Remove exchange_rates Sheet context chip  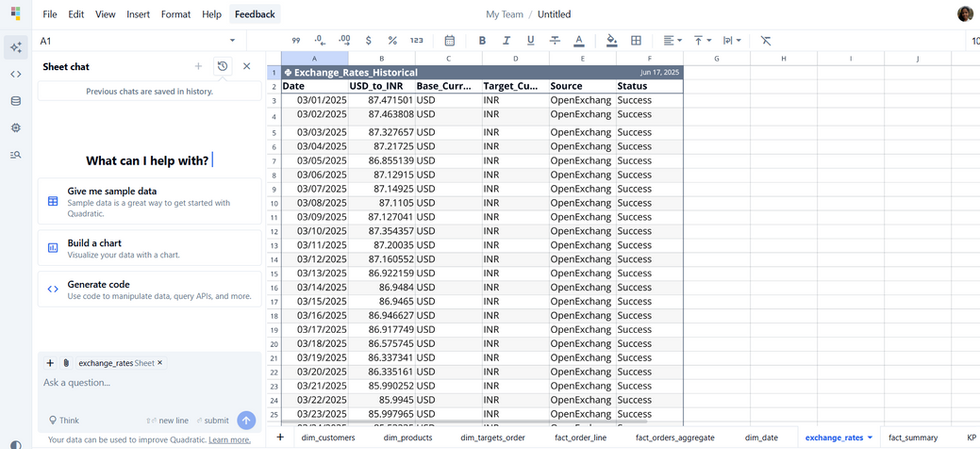point(159,363)
